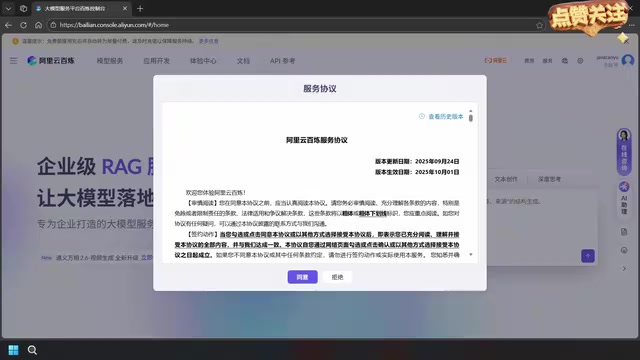The height and width of the screenshot is (360, 640).
Task: Switch to the 文本创作 tab
Action: 506,179
